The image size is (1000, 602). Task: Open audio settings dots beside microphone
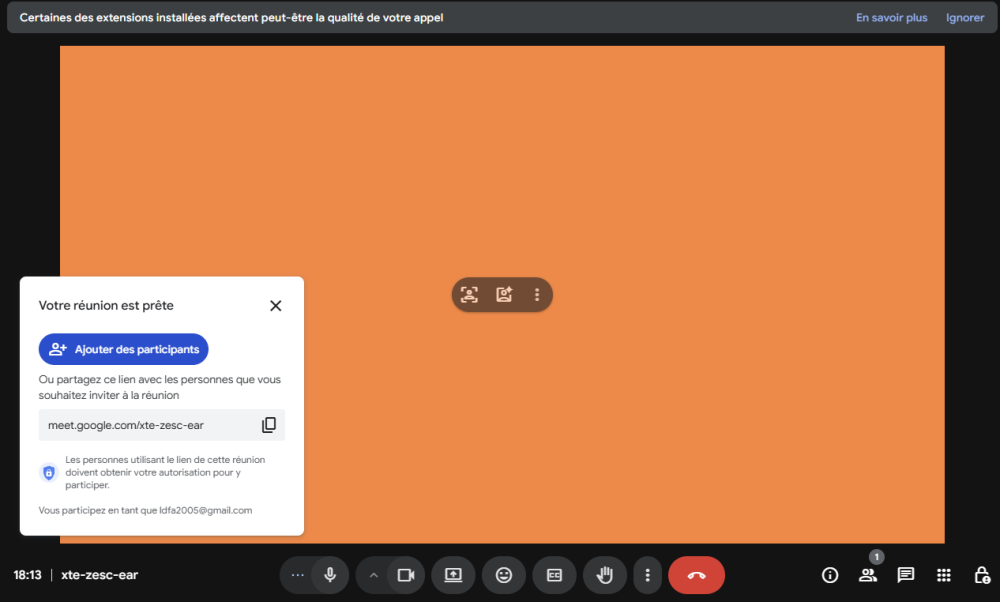(x=297, y=575)
